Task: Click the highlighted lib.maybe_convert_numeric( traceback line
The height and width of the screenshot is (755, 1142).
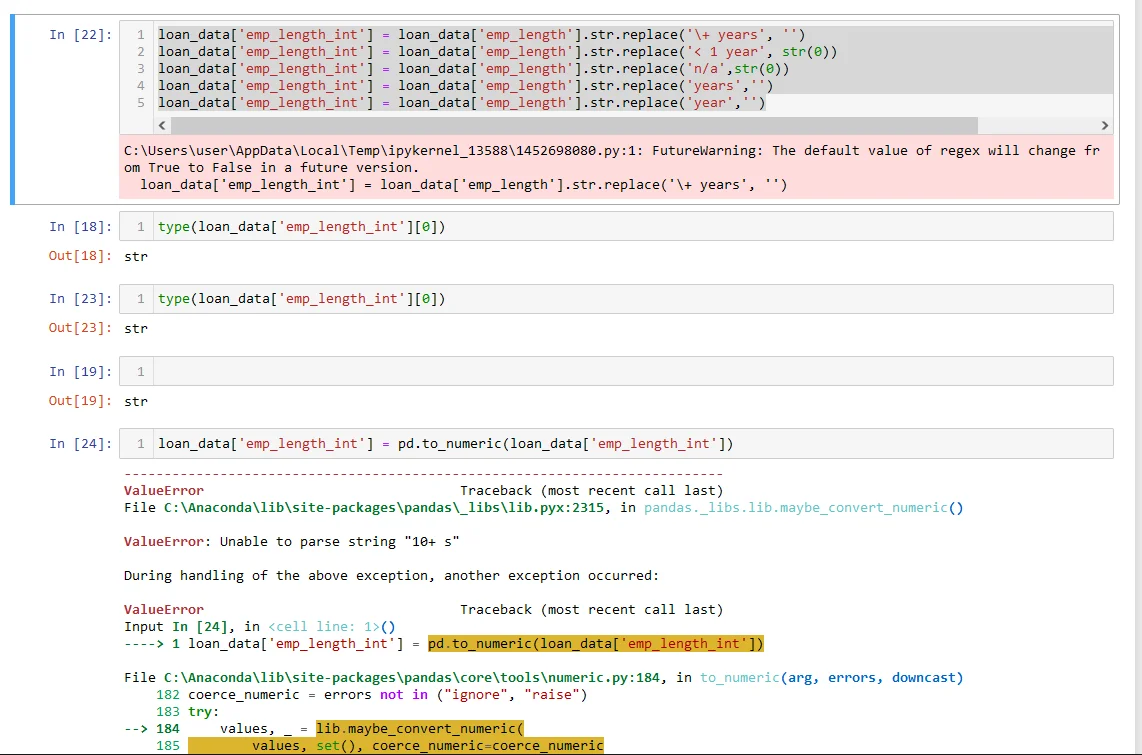Action: 419,729
